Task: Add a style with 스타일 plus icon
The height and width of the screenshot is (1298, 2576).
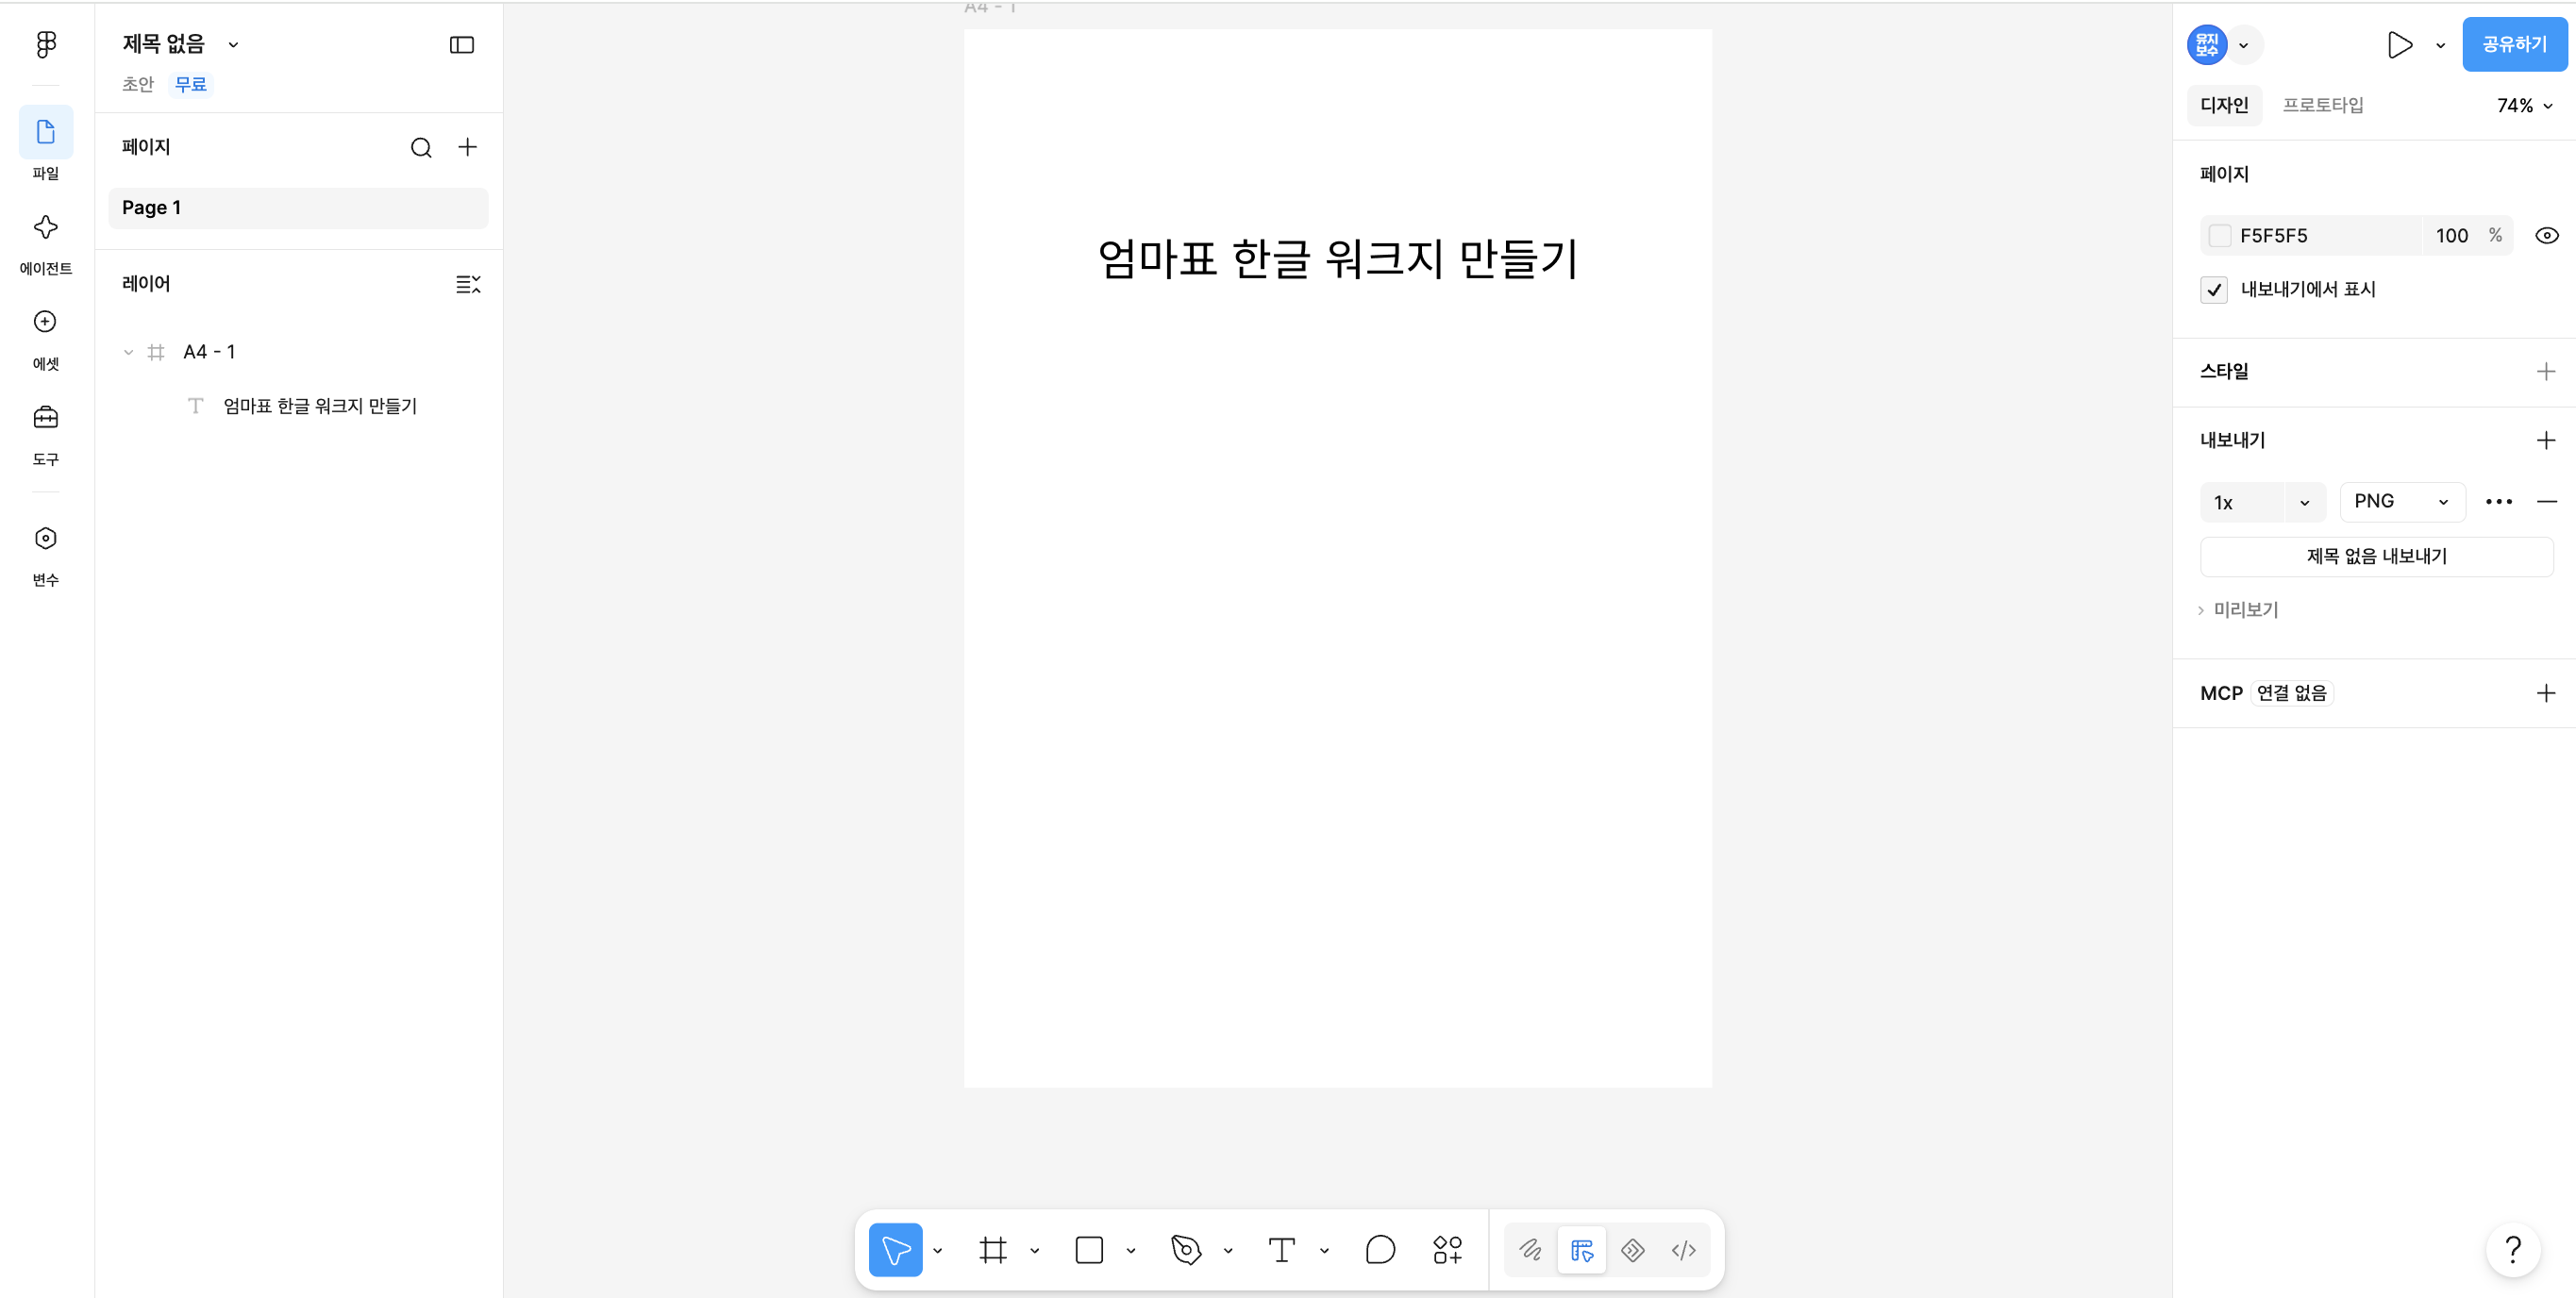Action: coord(2546,372)
